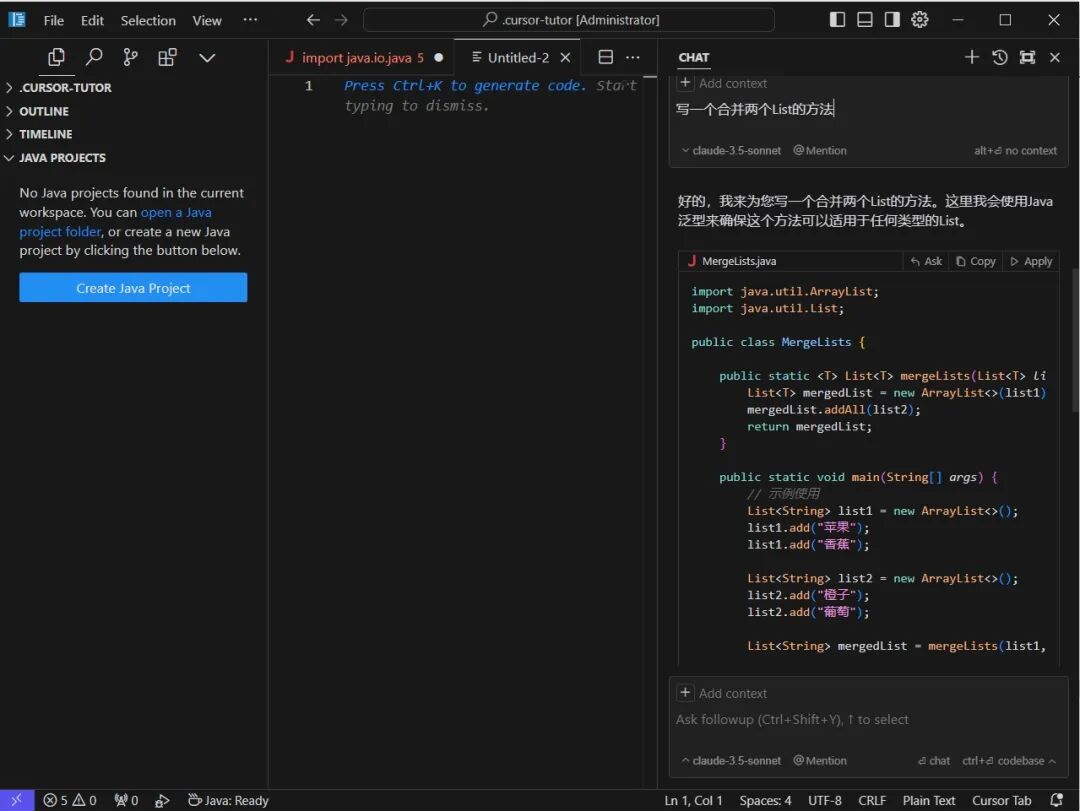This screenshot has height=811, width=1080.
Task: Start a new chat with plus icon
Action: [x=971, y=57]
